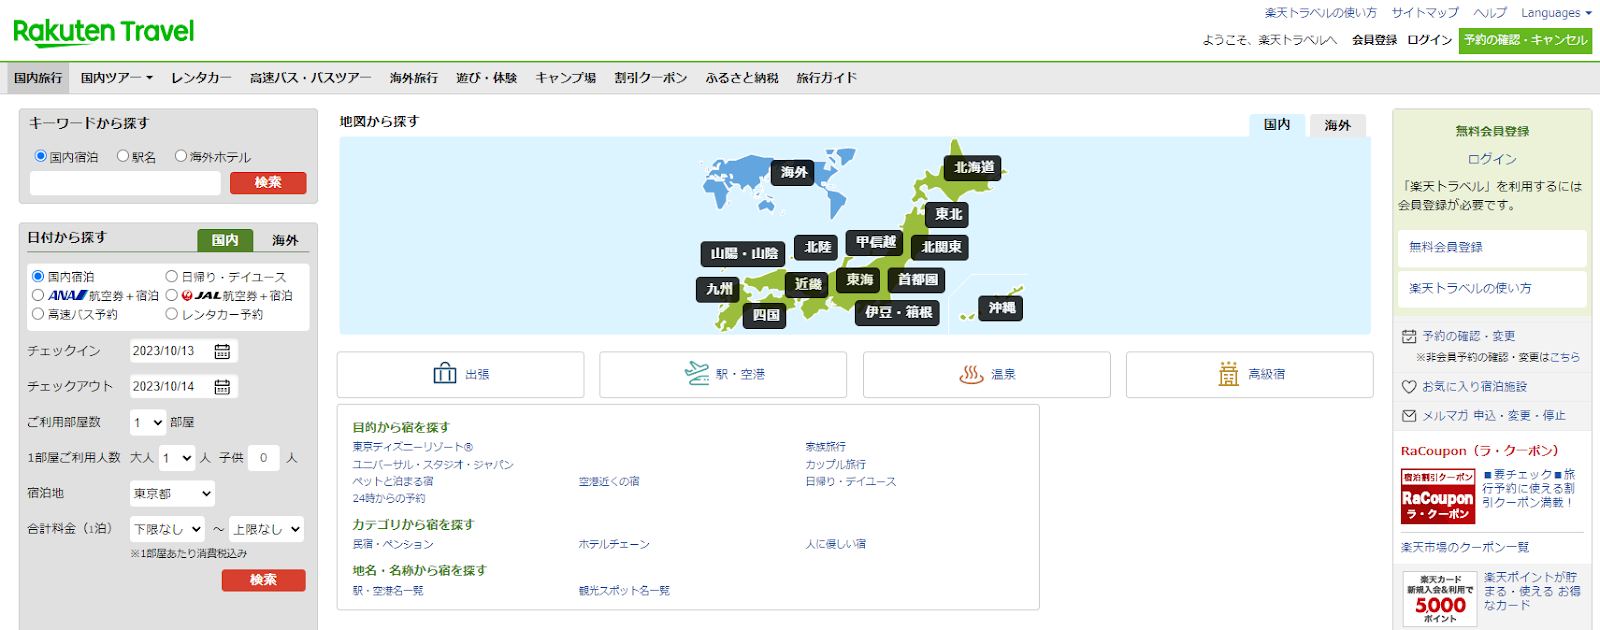Image resolution: width=1600 pixels, height=630 pixels.
Task: Select 東北 region on the map
Action: (x=949, y=214)
